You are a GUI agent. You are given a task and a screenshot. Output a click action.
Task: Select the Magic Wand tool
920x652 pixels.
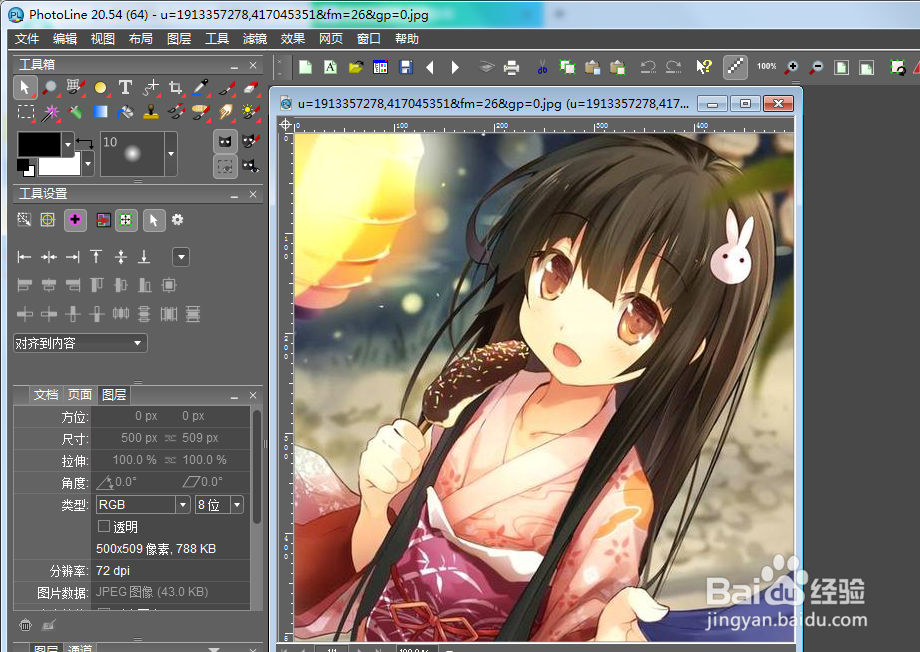click(x=50, y=112)
